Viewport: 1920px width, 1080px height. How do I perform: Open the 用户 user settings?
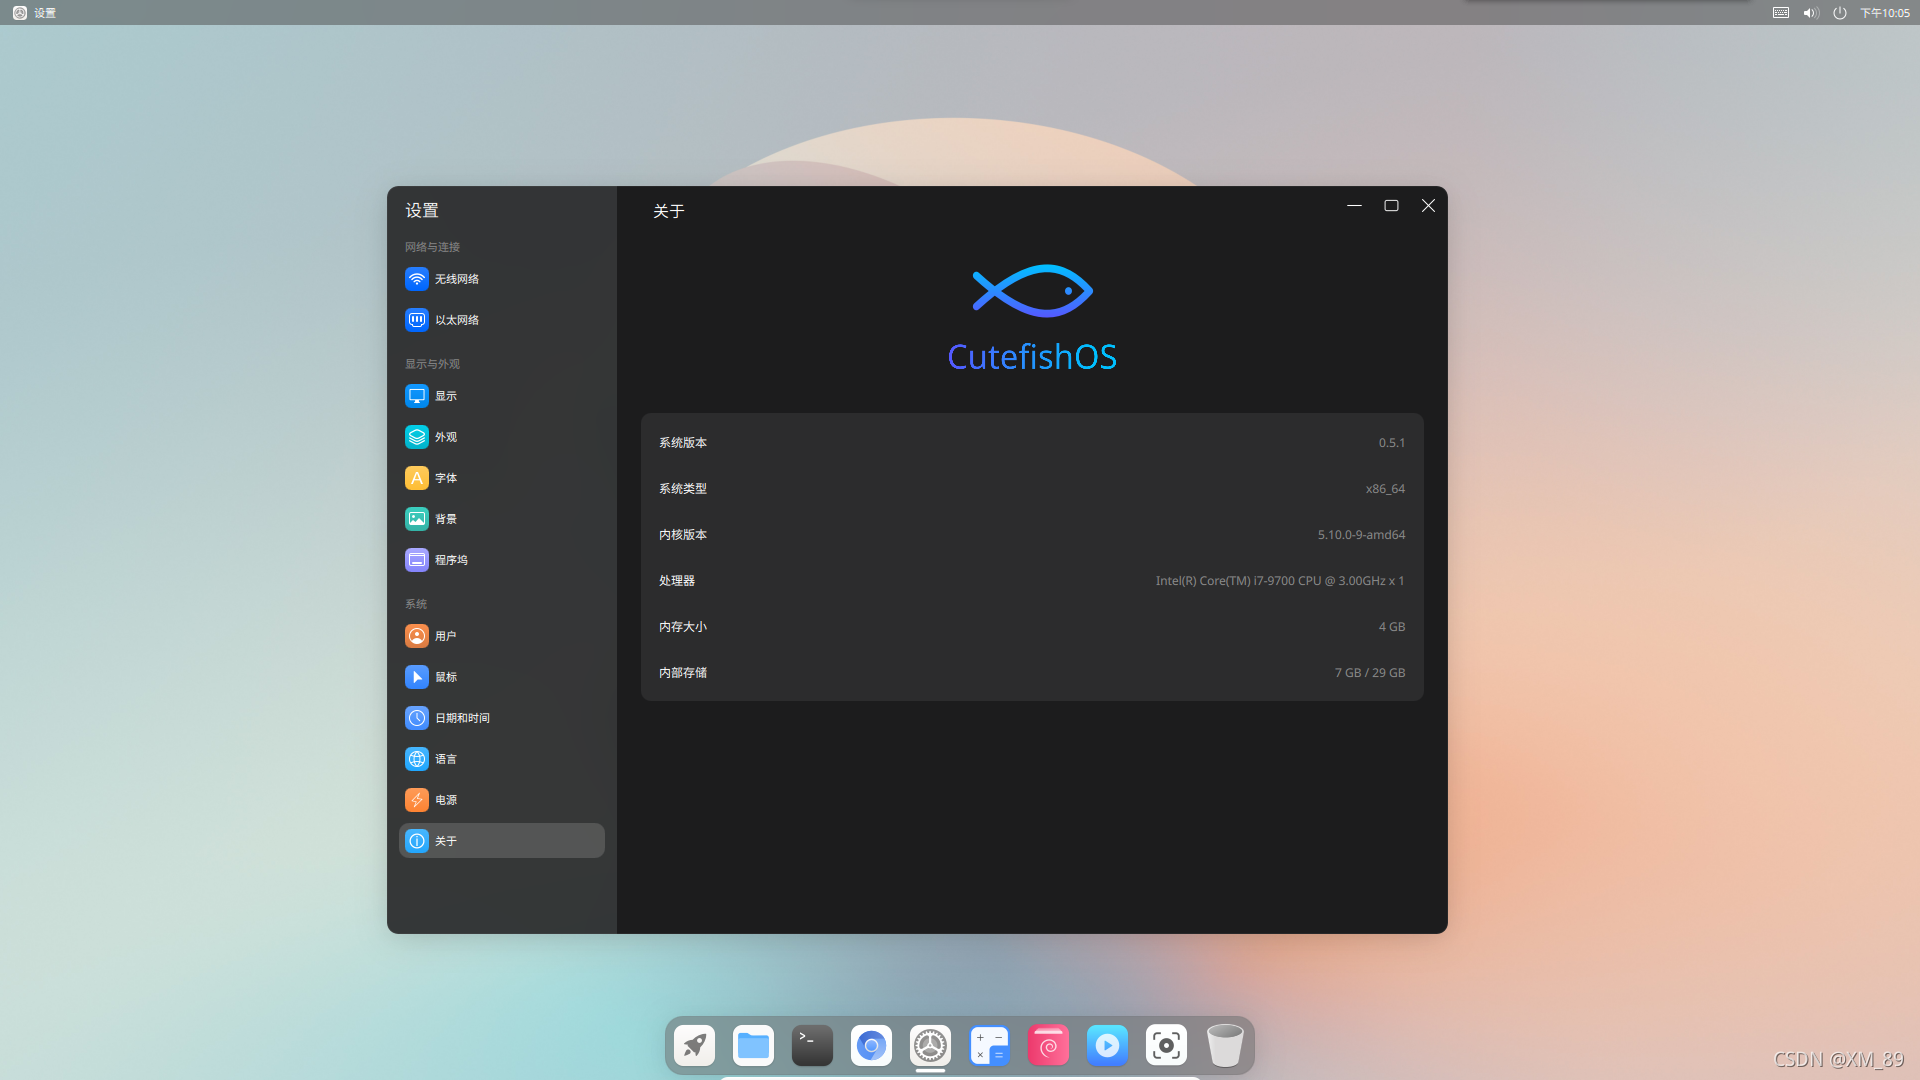point(445,636)
